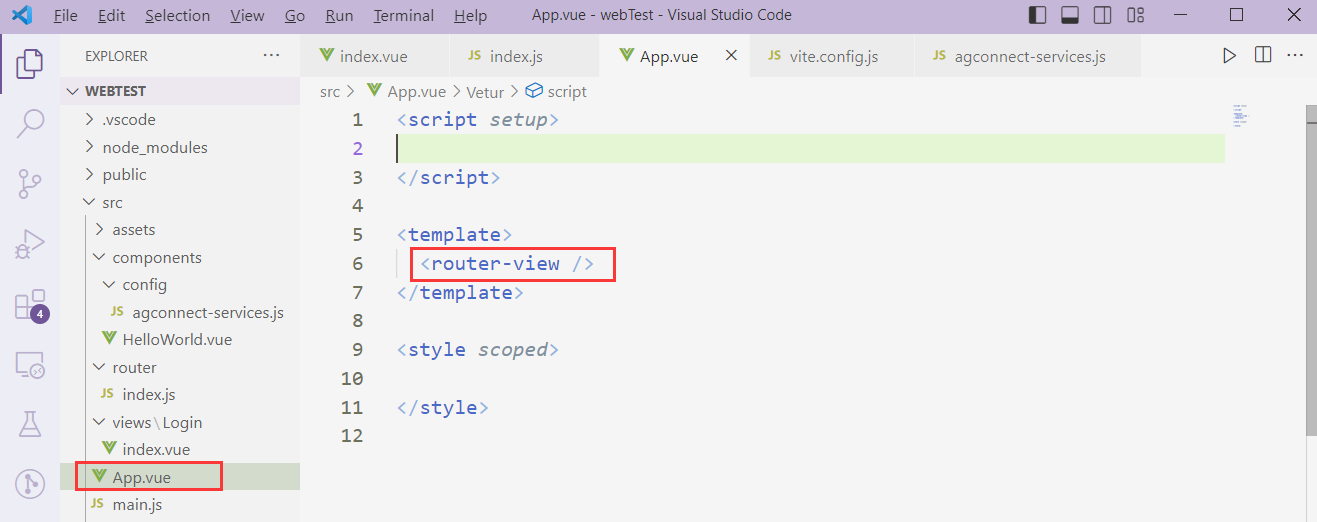Viewport: 1317px width, 522px height.
Task: Open Run and Debug view
Action: coord(30,243)
